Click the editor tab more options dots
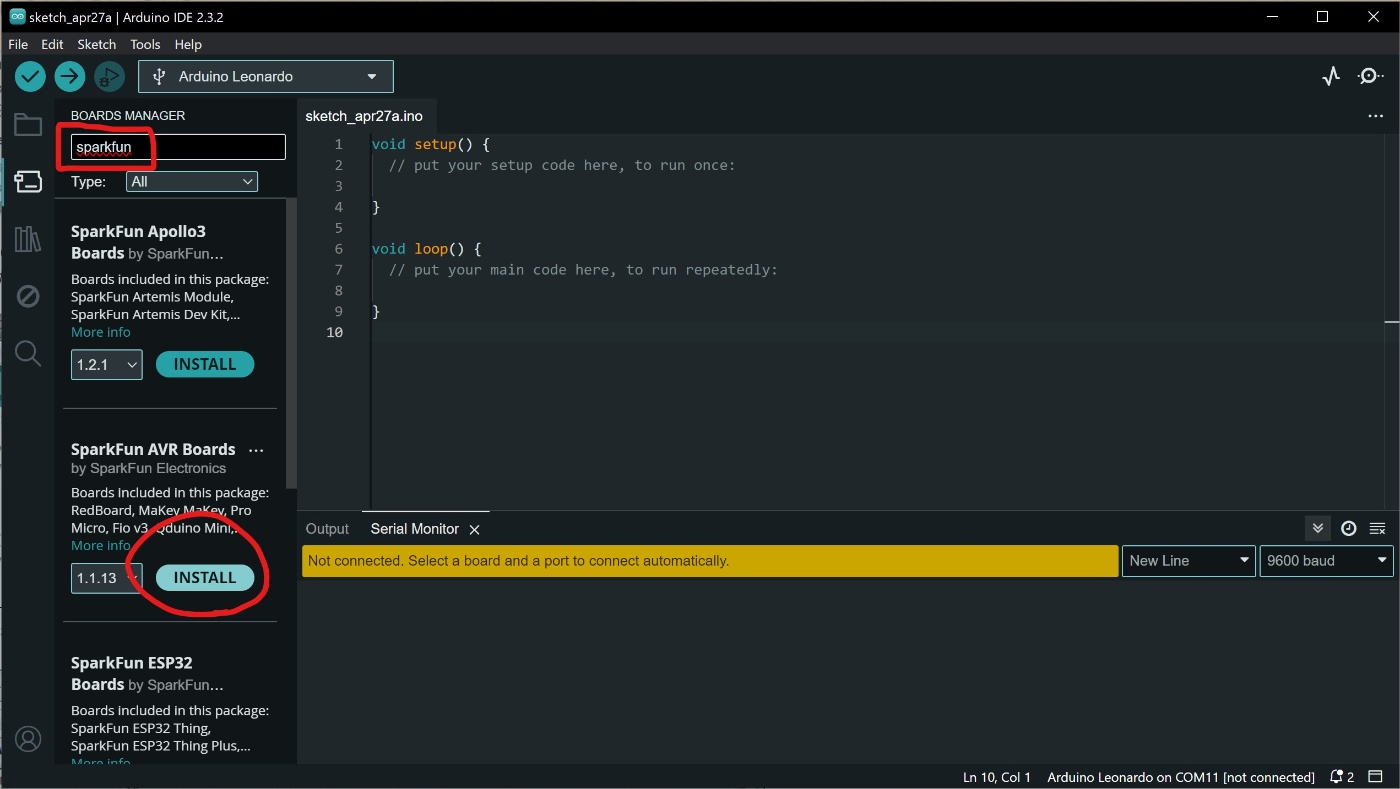This screenshot has height=789, width=1400. [1375, 116]
